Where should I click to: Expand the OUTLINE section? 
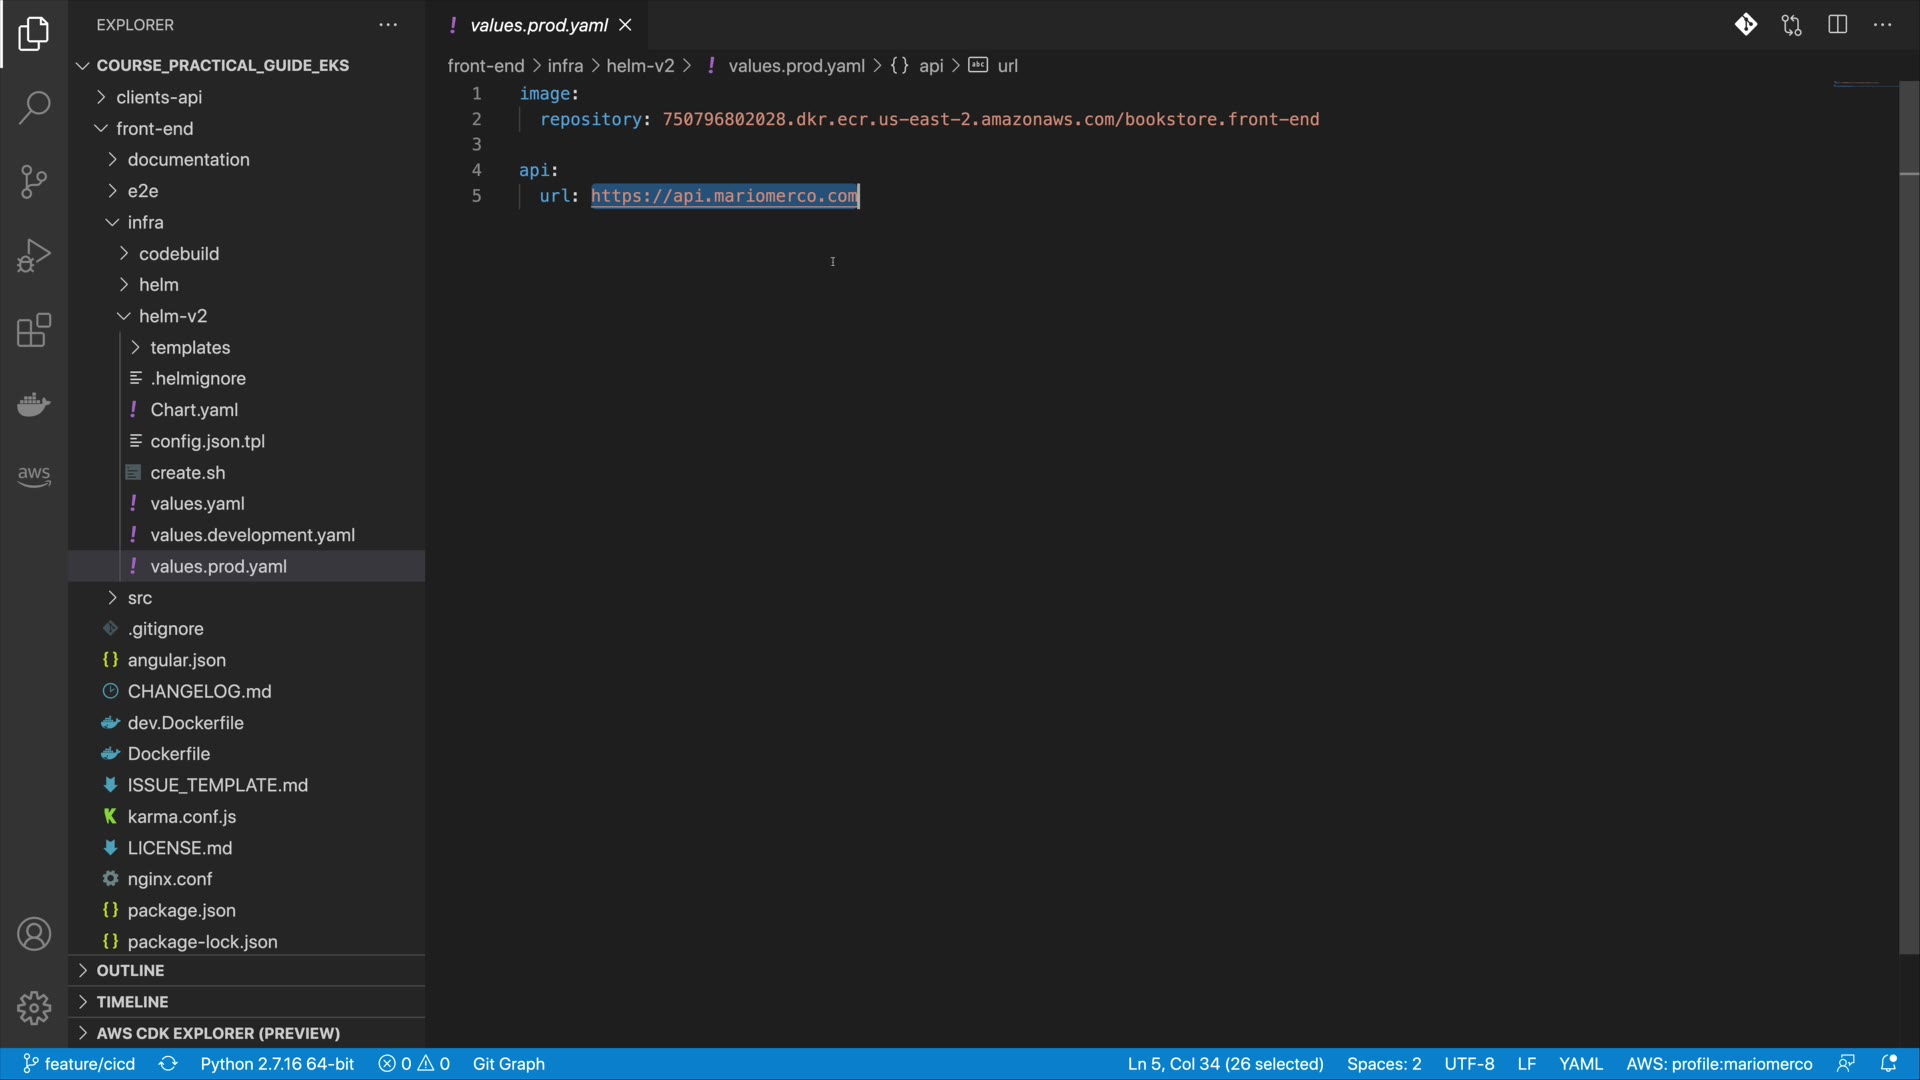coord(130,970)
